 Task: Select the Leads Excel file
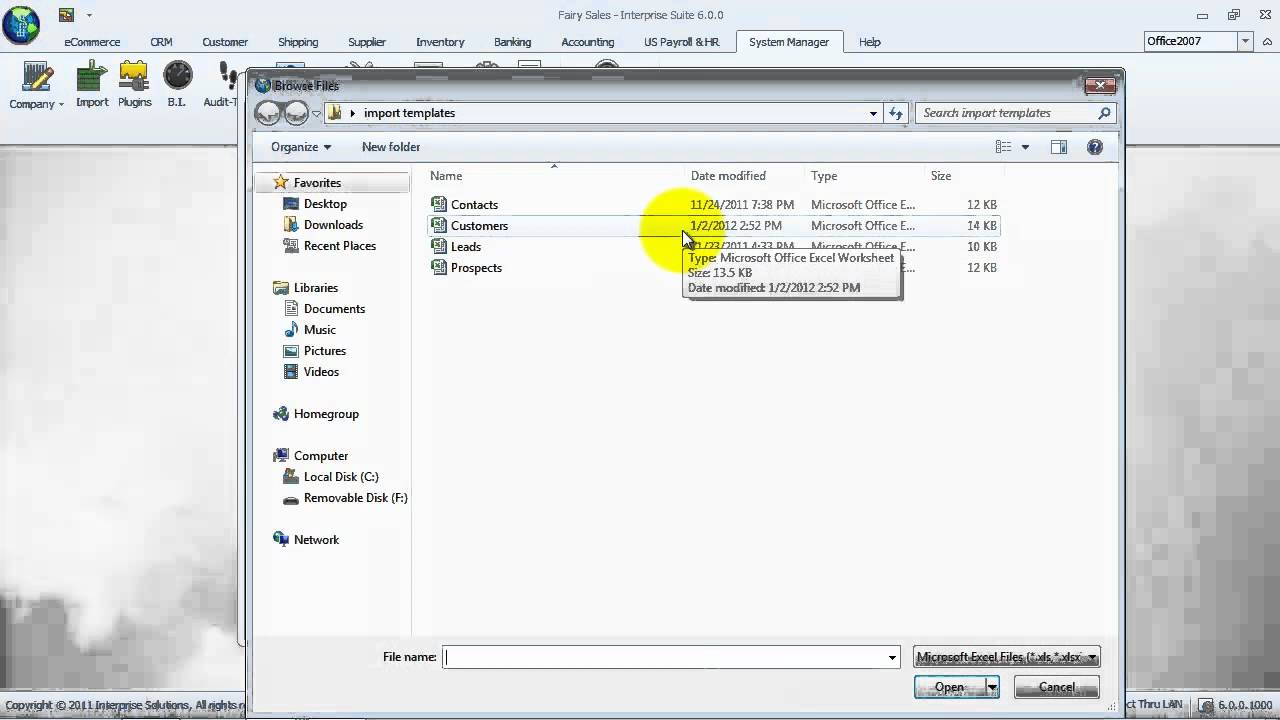pyautogui.click(x=713, y=246)
